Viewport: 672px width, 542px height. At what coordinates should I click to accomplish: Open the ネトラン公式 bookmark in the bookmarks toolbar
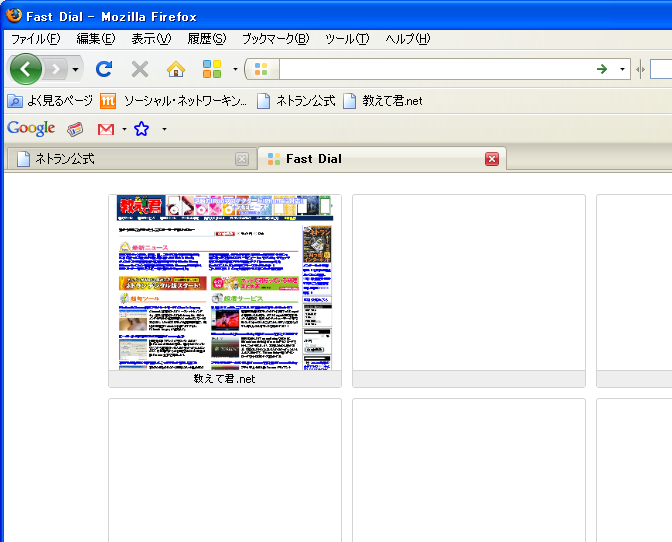click(x=296, y=101)
